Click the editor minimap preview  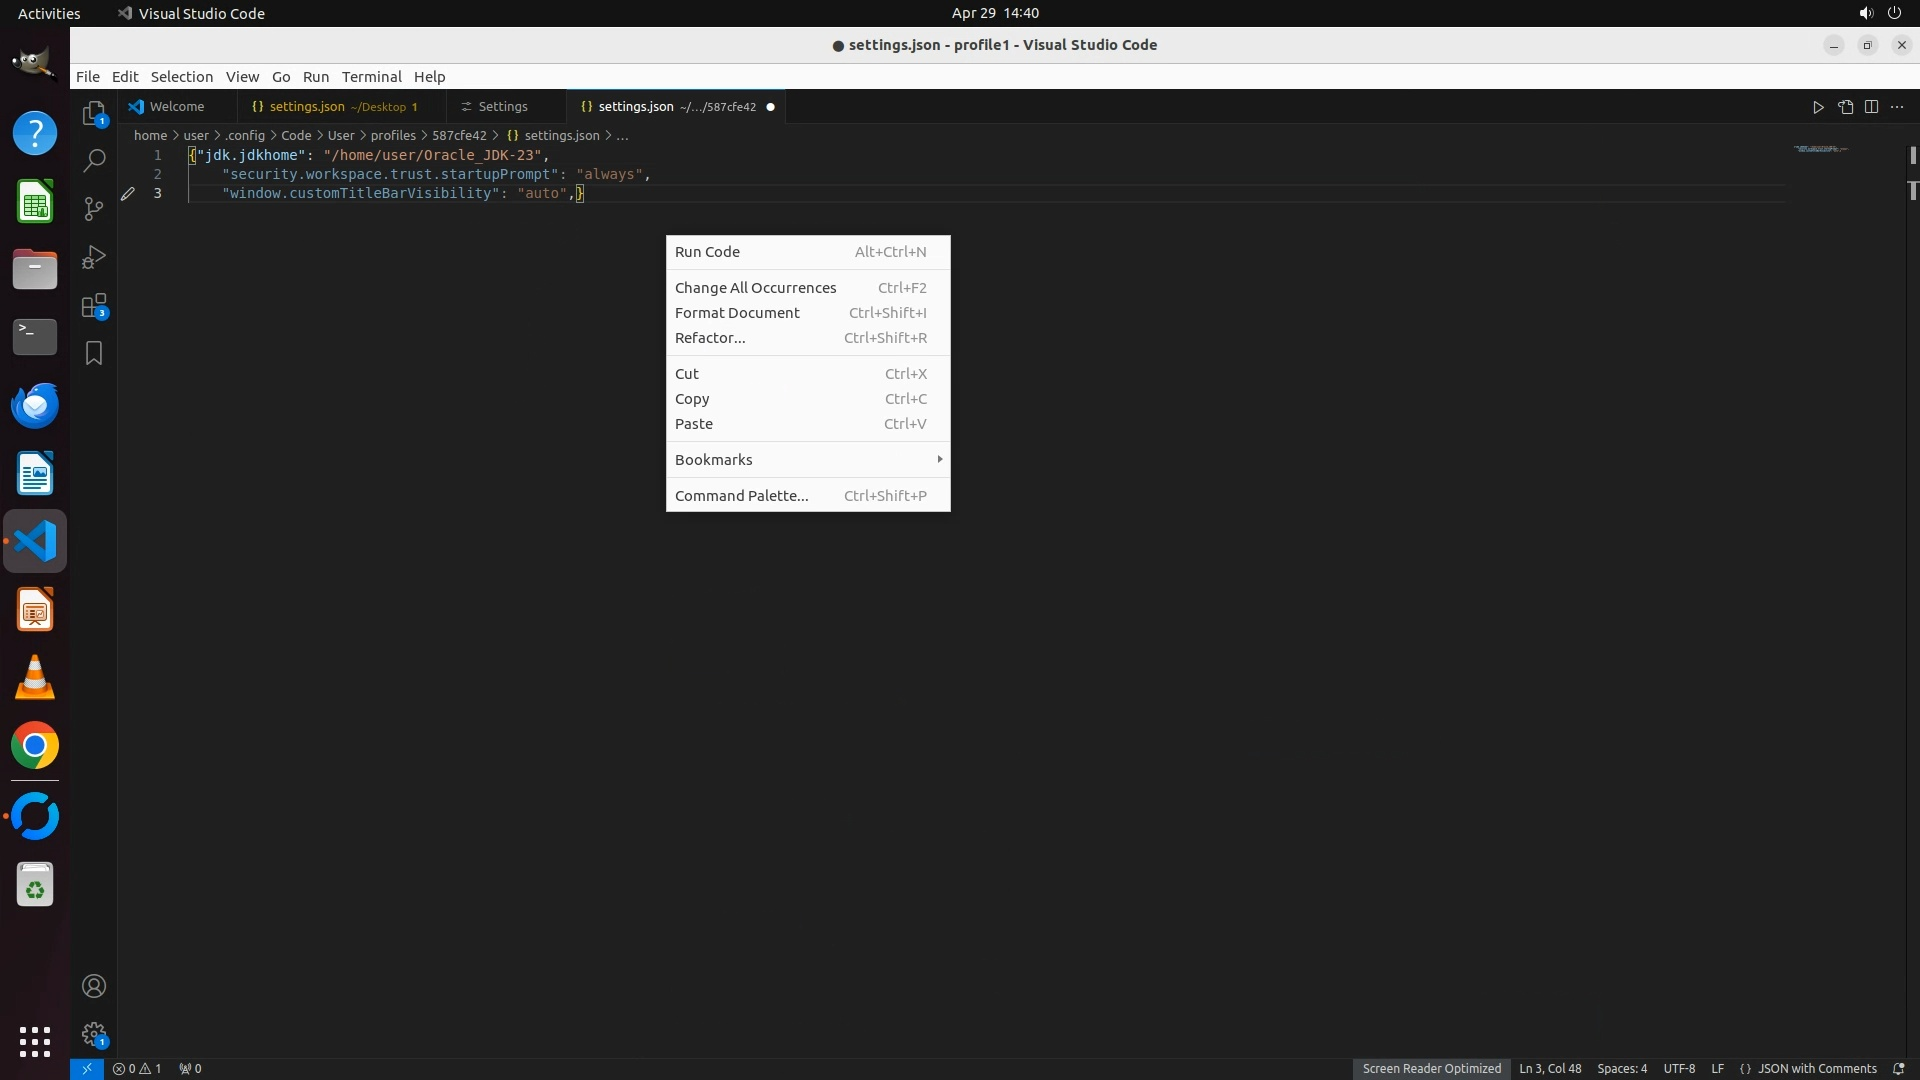tap(1820, 149)
